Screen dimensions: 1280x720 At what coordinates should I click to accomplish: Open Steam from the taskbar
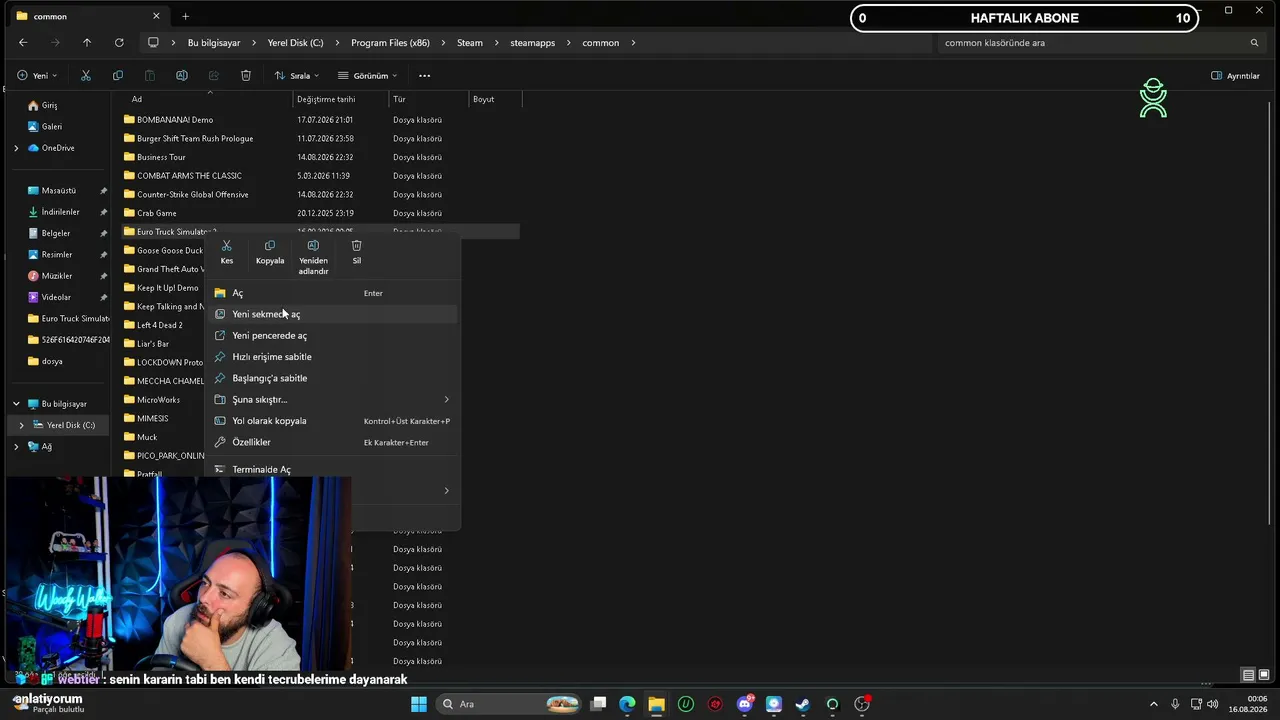pos(803,704)
